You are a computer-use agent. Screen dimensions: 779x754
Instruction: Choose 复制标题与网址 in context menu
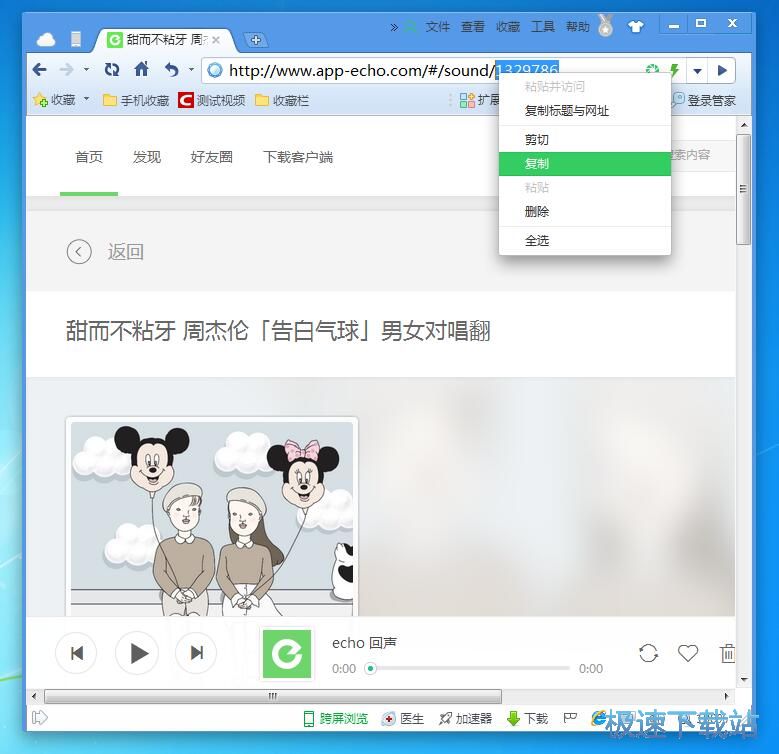(585, 111)
